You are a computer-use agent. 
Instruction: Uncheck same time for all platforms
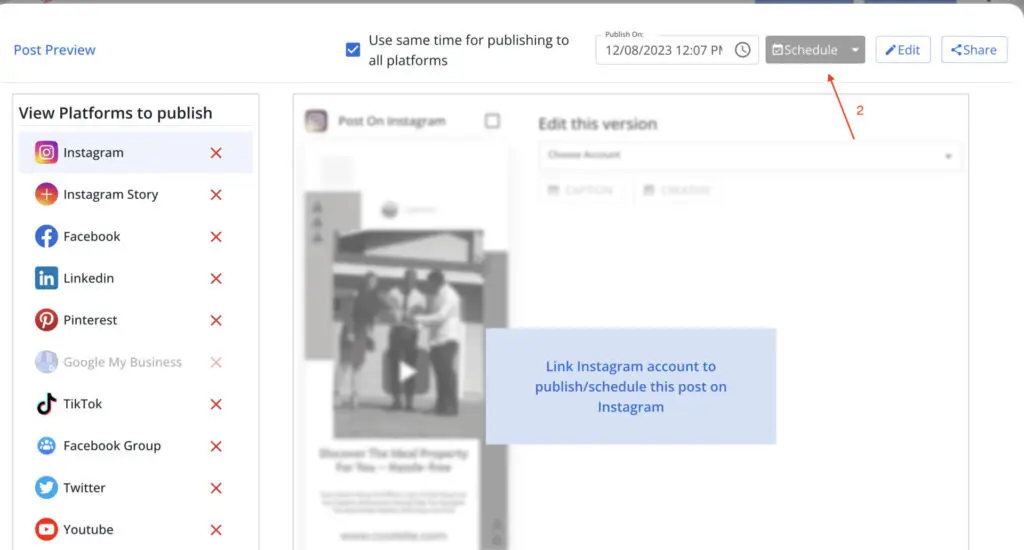point(353,50)
